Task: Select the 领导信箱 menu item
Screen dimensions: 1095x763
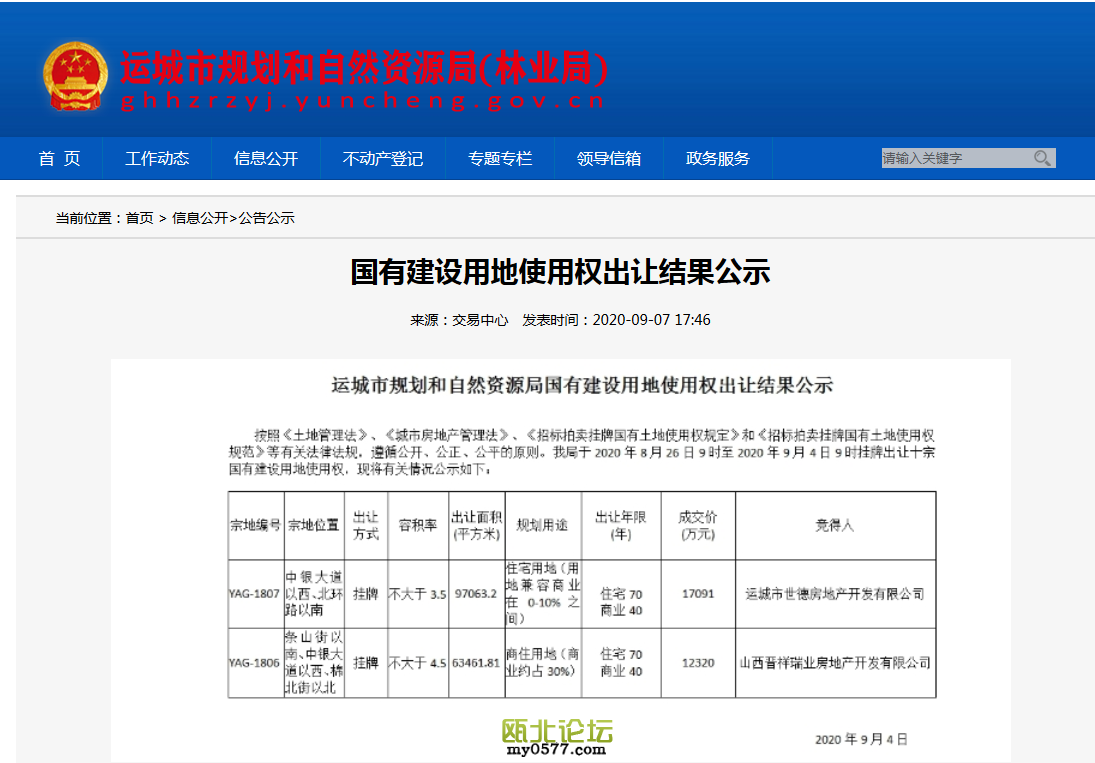Action: pyautogui.click(x=609, y=159)
